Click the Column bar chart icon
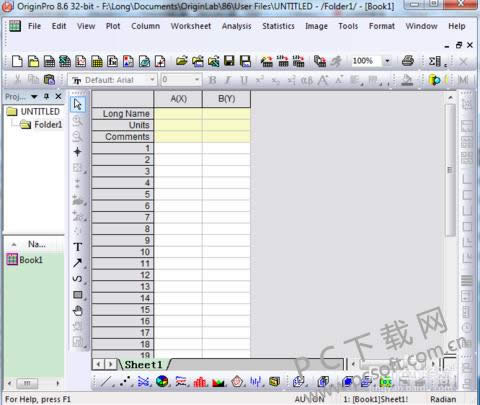Viewport: 480px width, 405px height. [200, 382]
